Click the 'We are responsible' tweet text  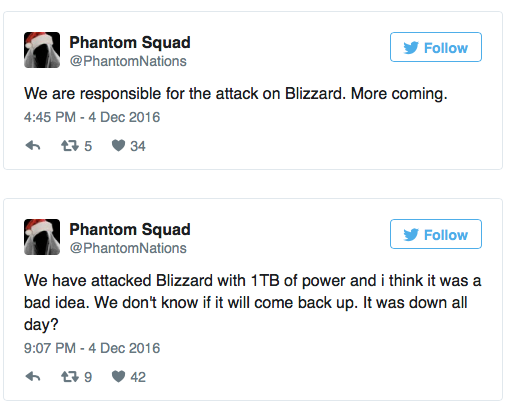click(236, 94)
